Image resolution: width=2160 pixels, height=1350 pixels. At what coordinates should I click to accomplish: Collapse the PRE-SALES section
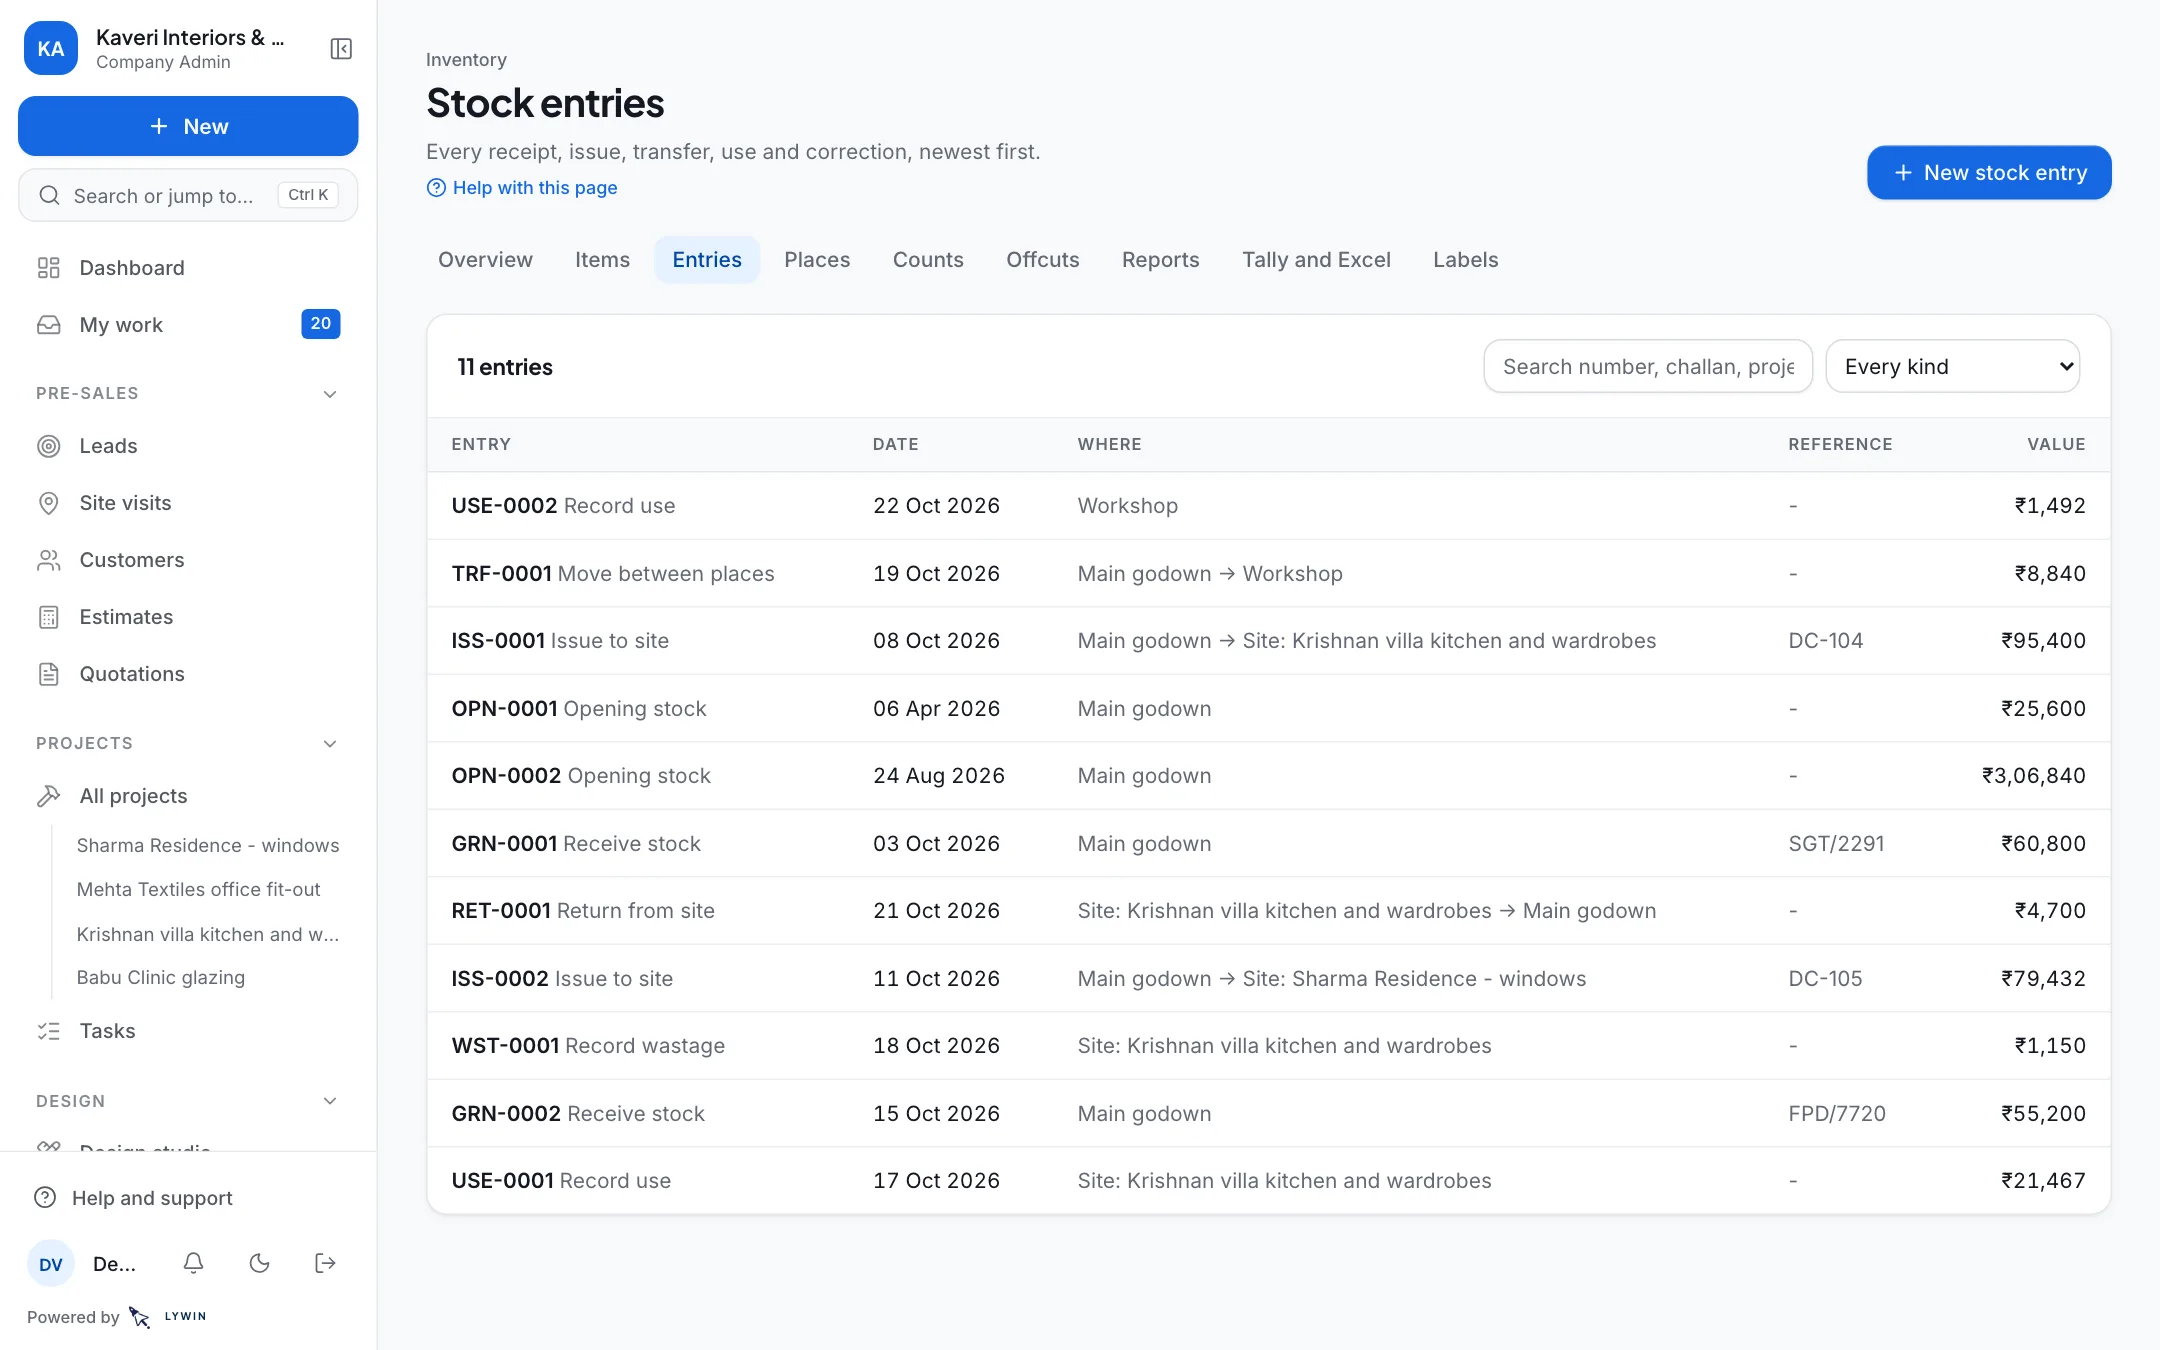330,394
